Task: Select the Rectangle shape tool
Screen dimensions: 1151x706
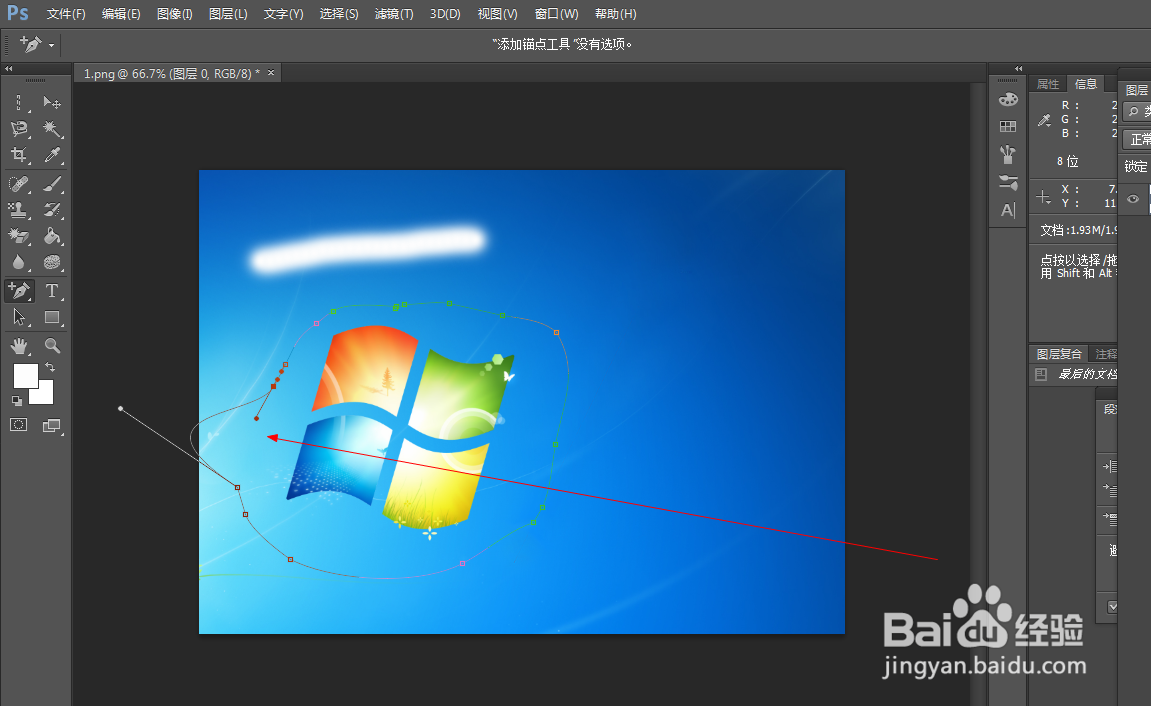Action: click(x=51, y=317)
